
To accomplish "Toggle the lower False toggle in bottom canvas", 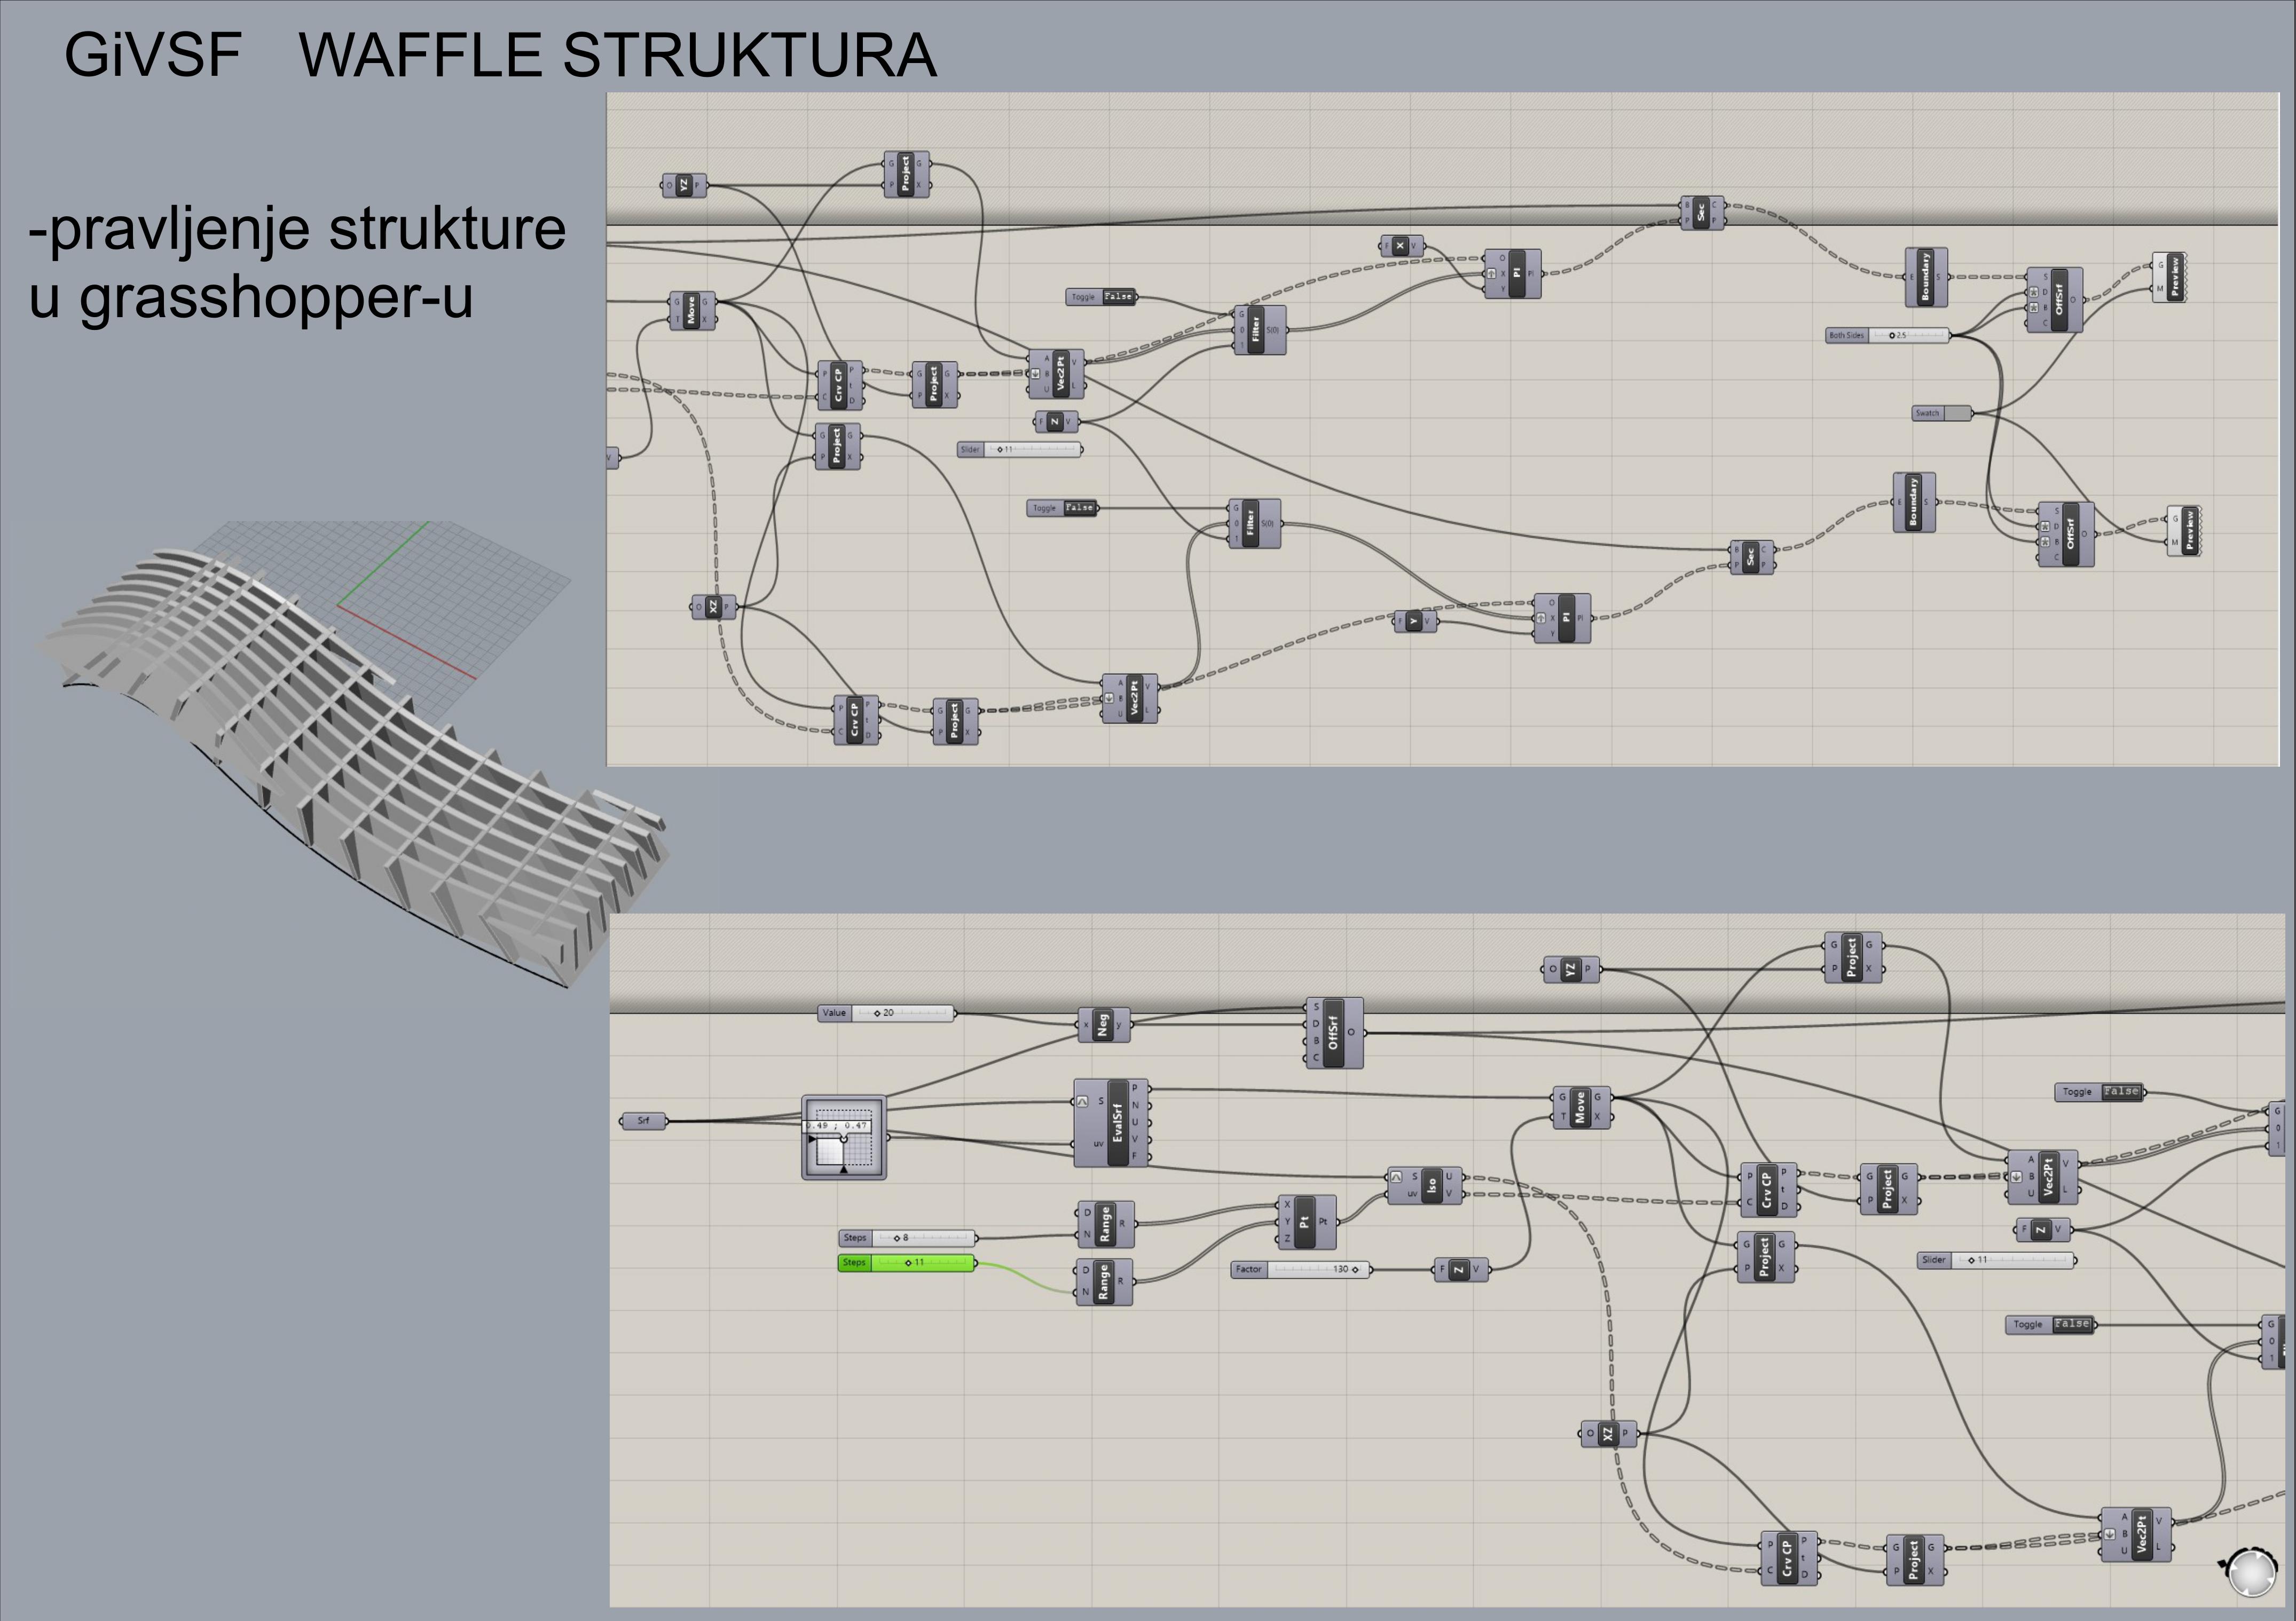I will tap(2051, 1324).
